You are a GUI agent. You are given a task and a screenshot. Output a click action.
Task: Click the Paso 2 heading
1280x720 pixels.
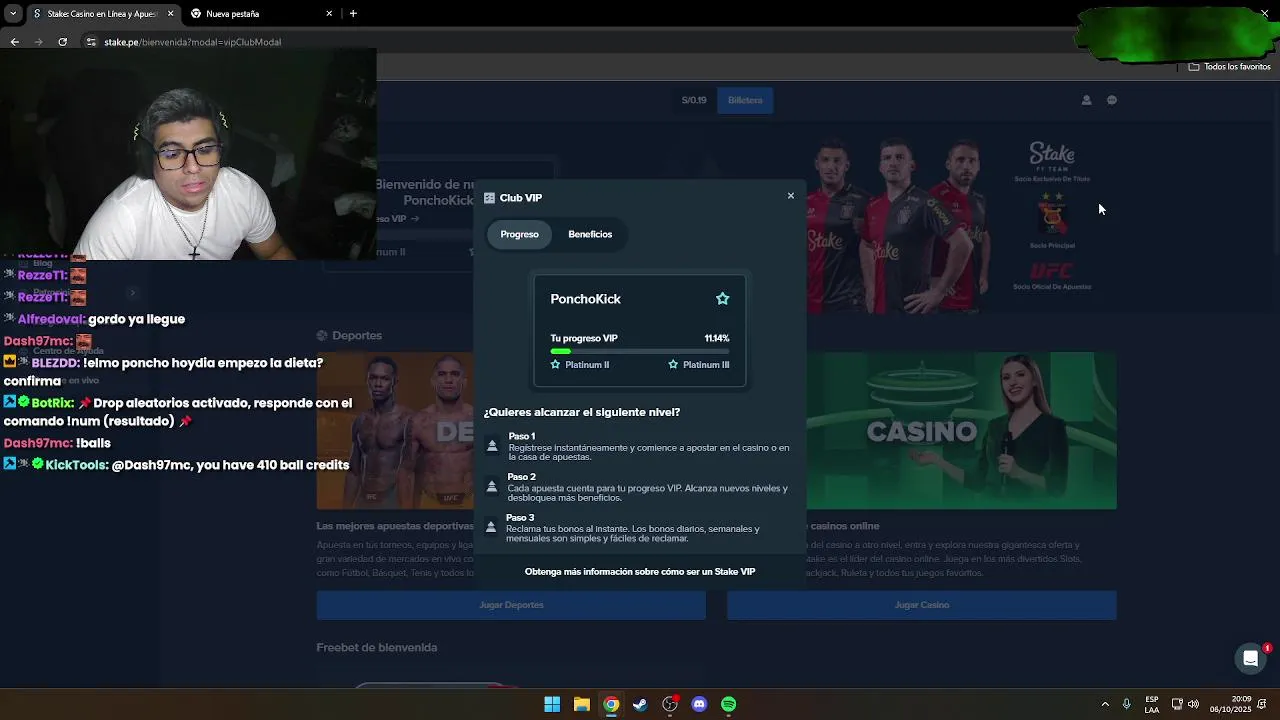click(x=521, y=477)
